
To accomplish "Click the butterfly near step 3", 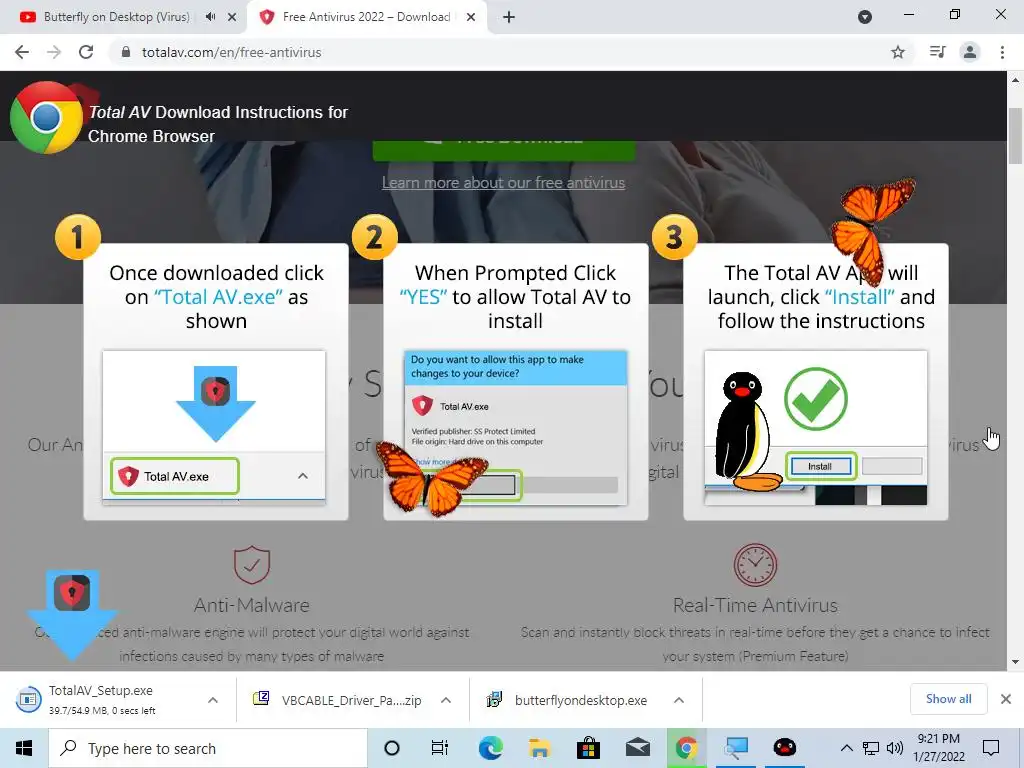I will click(x=872, y=229).
